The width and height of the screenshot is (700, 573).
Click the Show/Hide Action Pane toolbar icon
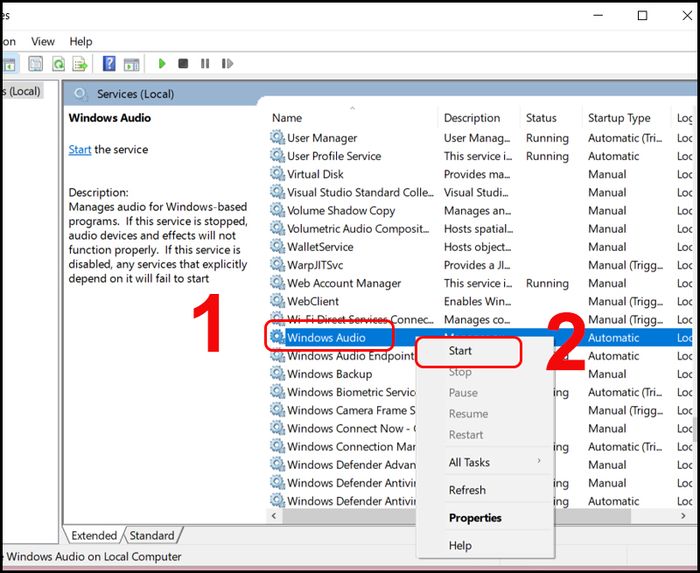[x=131, y=65]
